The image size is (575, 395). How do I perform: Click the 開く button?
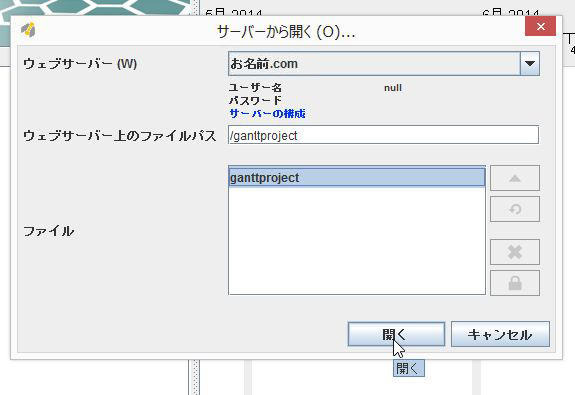pos(396,334)
